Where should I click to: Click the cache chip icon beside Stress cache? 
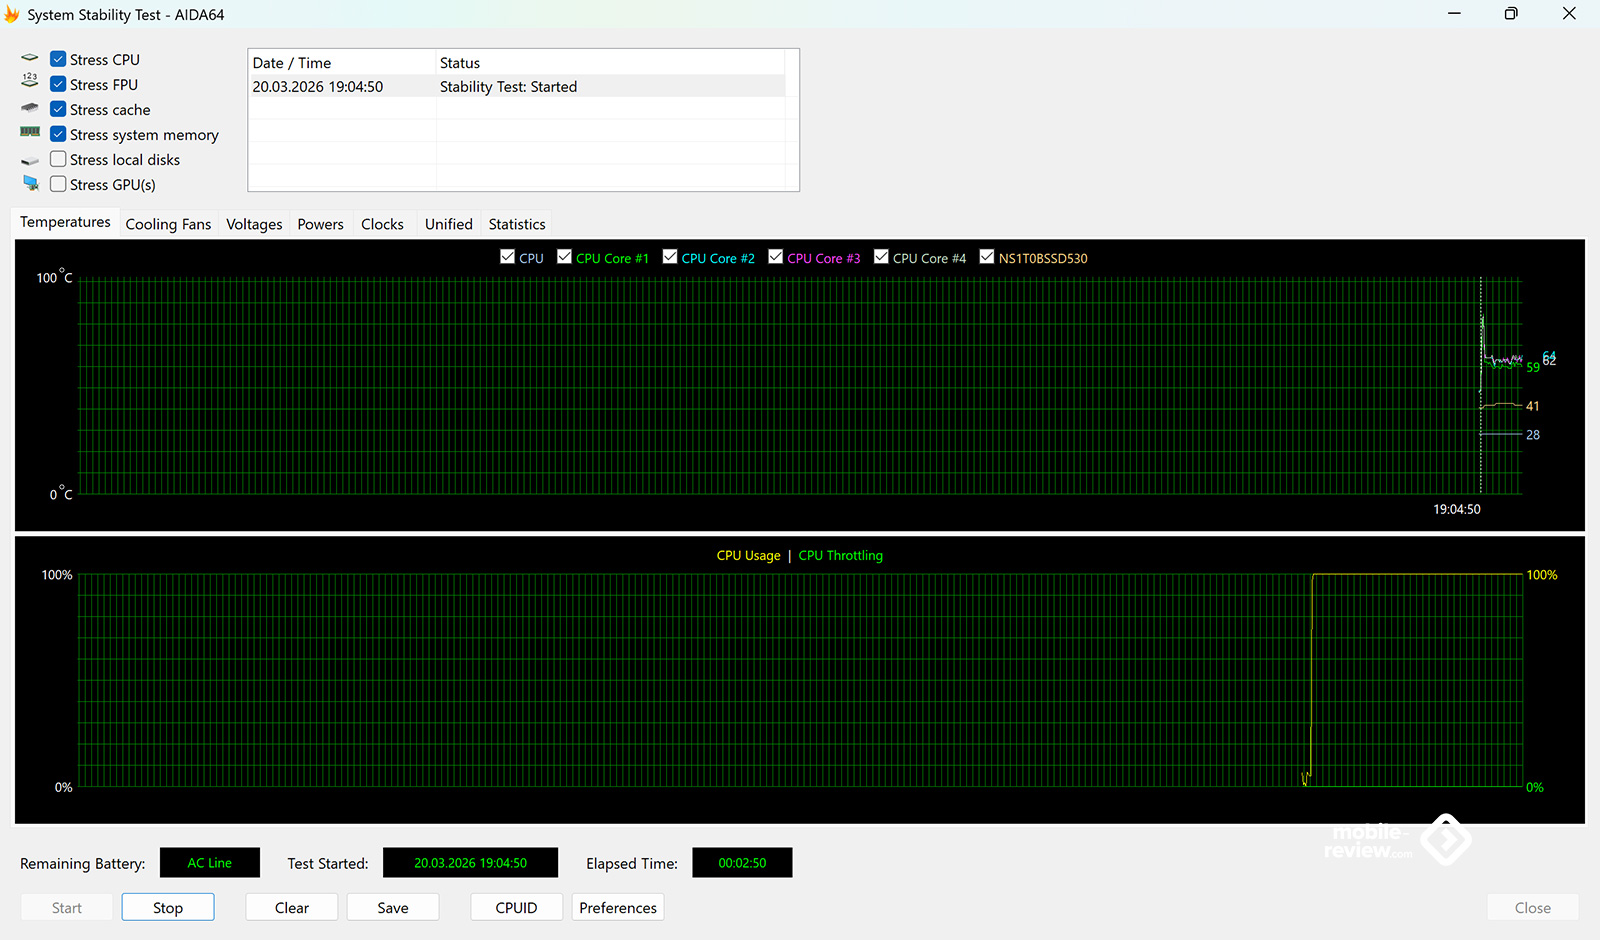30,108
